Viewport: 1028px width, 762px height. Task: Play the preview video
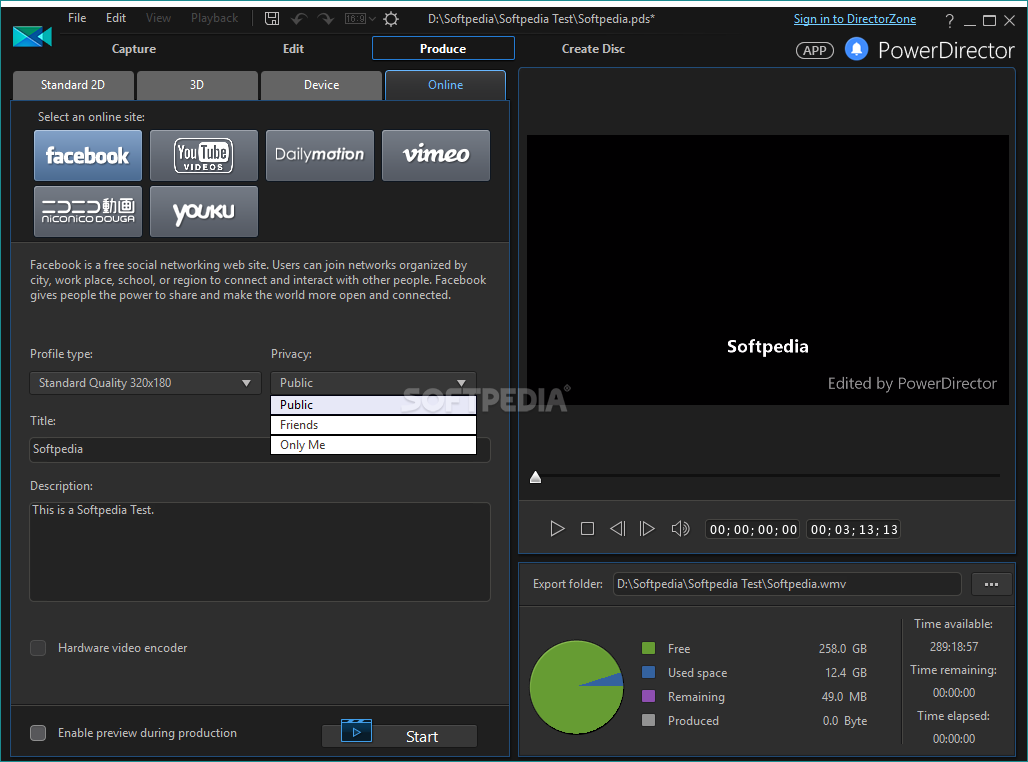(x=557, y=529)
